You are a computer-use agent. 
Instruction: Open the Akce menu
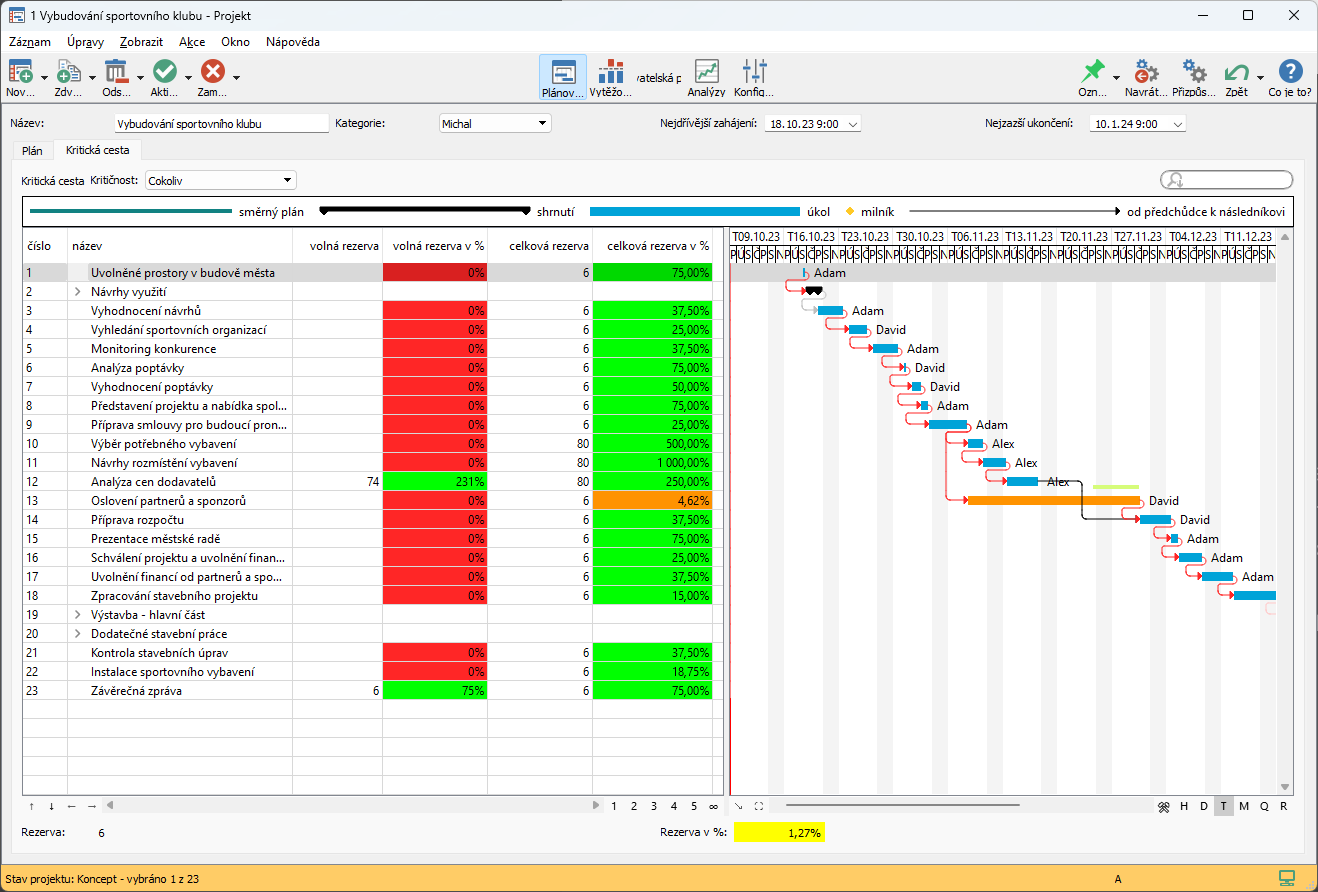(192, 42)
